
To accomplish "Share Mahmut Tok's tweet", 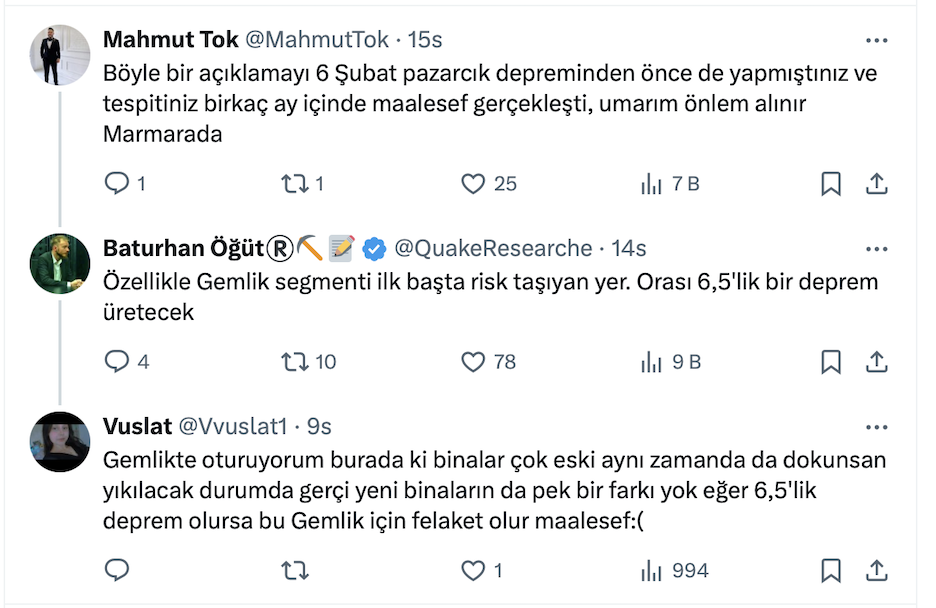I will coord(876,184).
